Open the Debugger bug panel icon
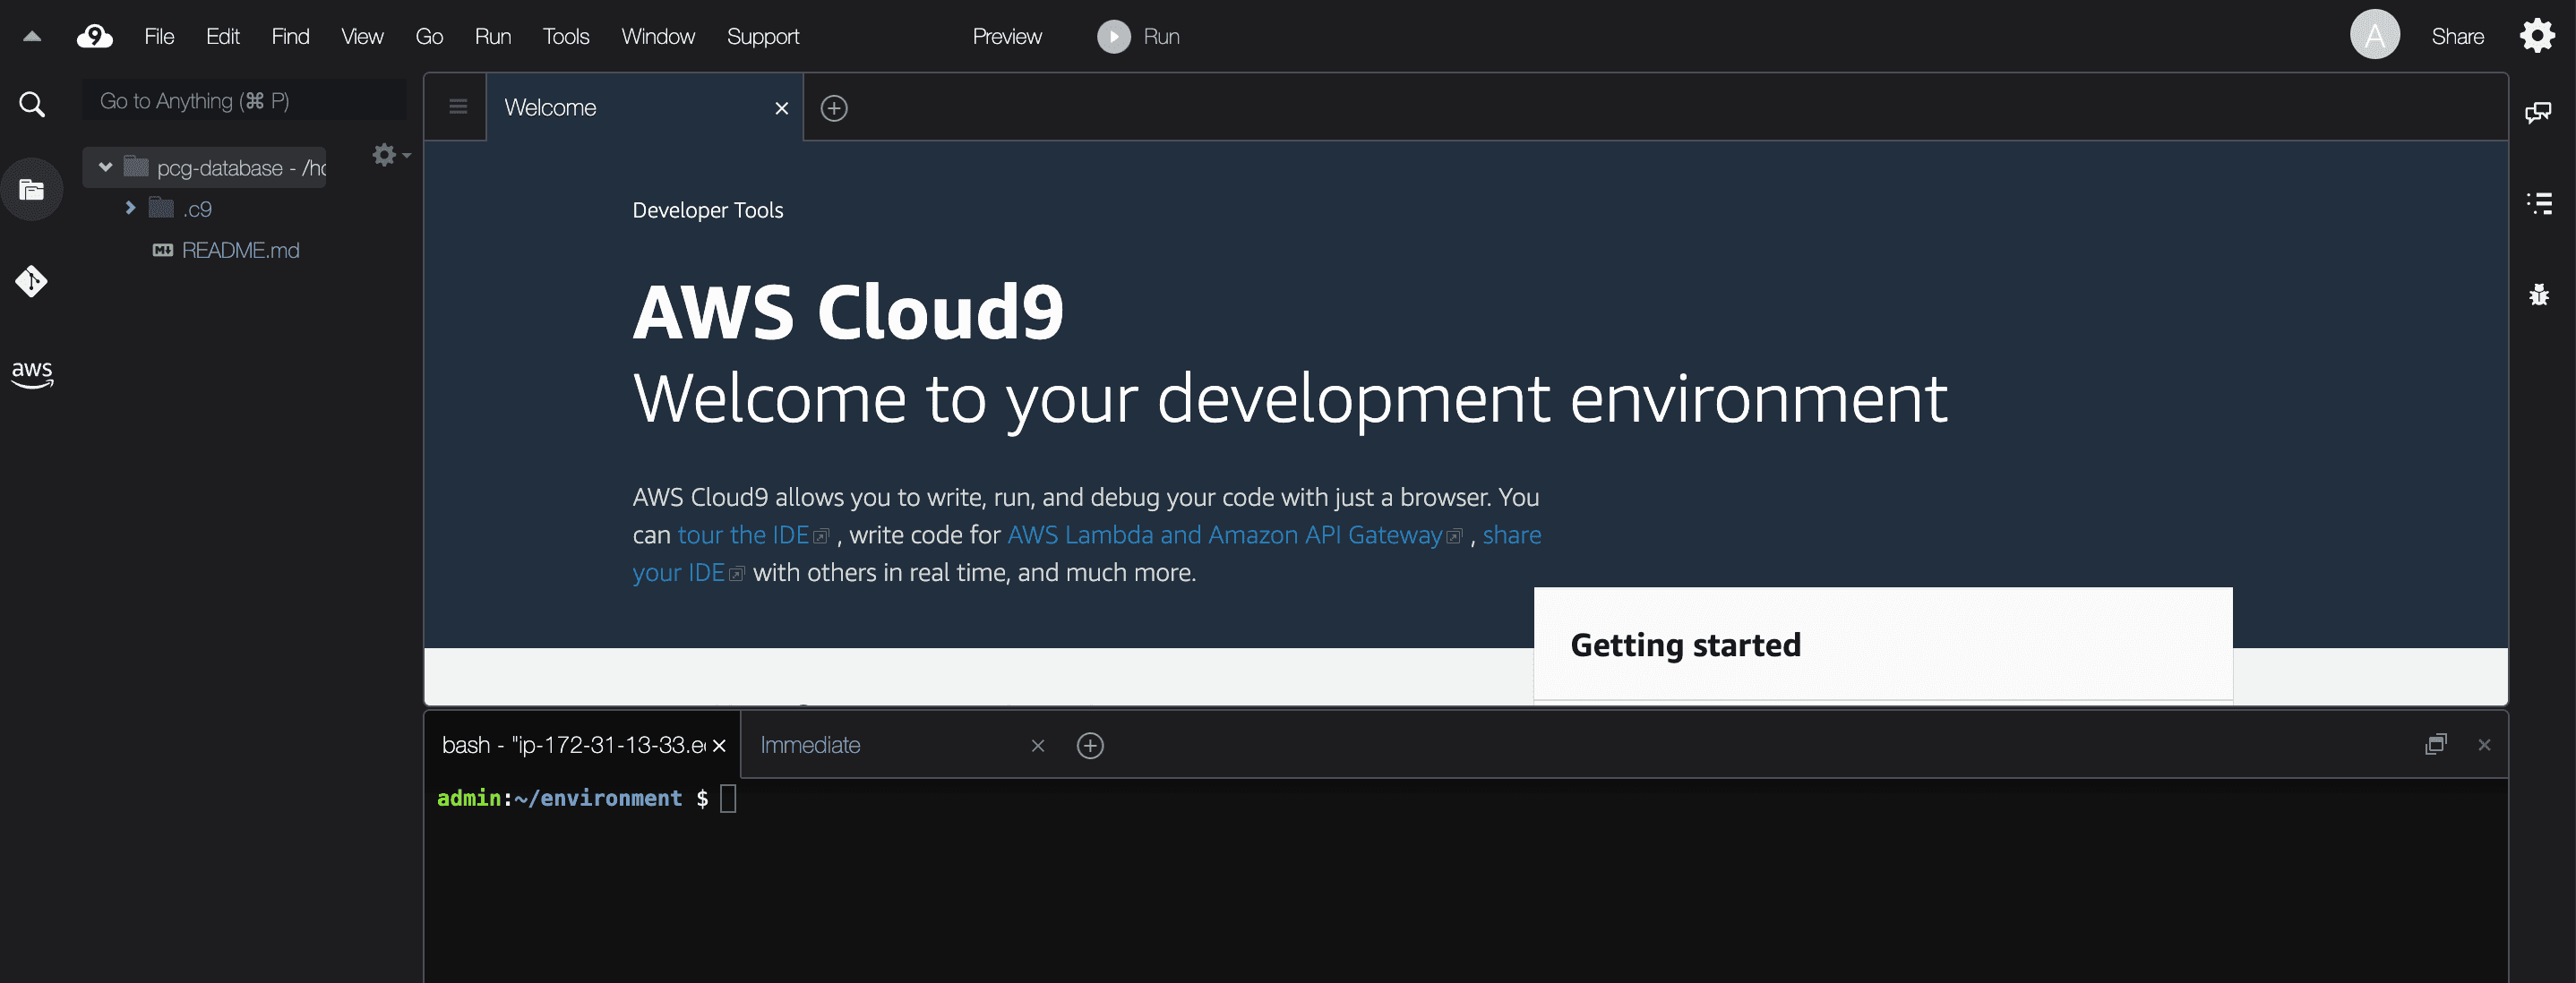The image size is (2576, 983). click(x=2539, y=295)
